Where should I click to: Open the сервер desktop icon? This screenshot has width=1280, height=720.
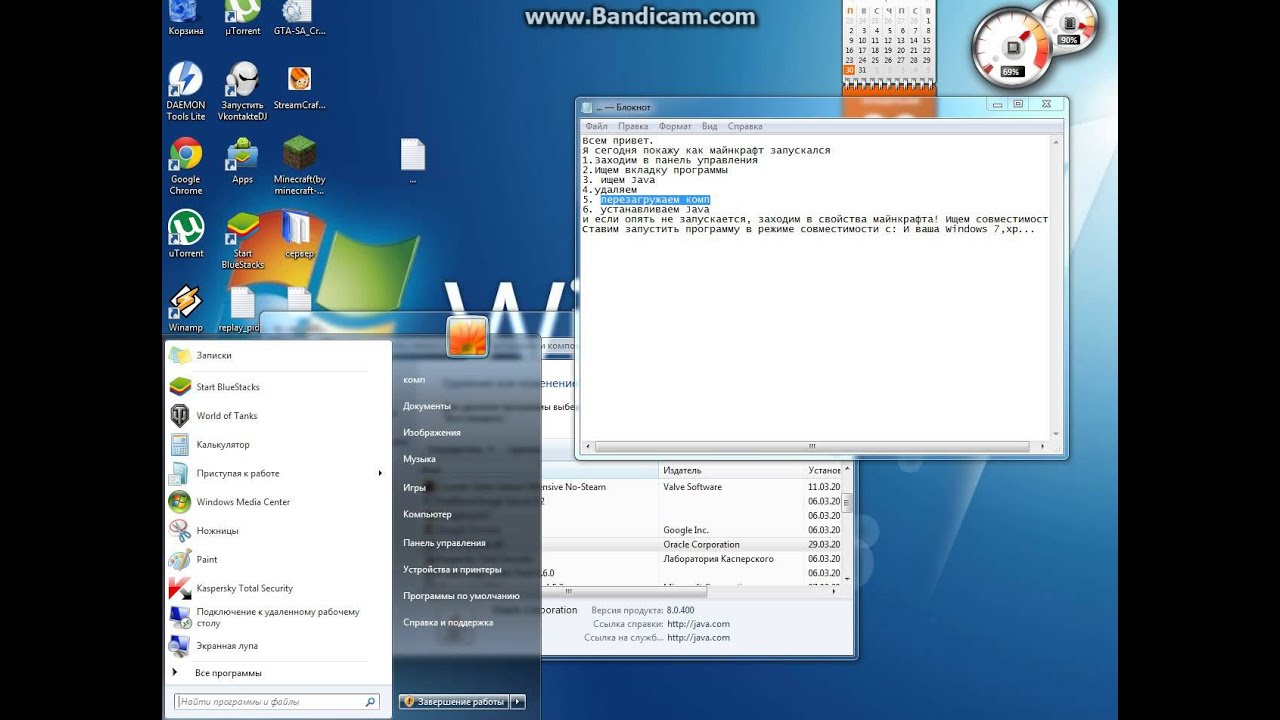click(299, 235)
